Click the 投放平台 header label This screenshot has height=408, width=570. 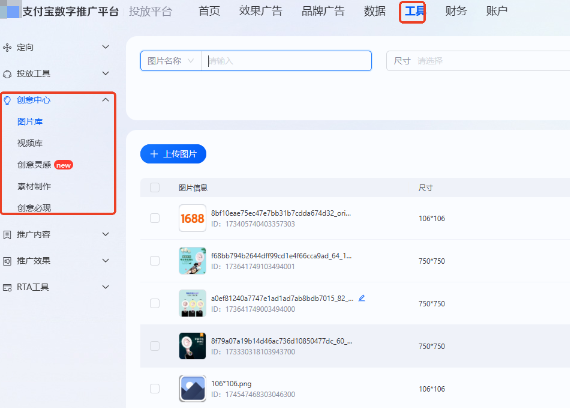[x=150, y=11]
